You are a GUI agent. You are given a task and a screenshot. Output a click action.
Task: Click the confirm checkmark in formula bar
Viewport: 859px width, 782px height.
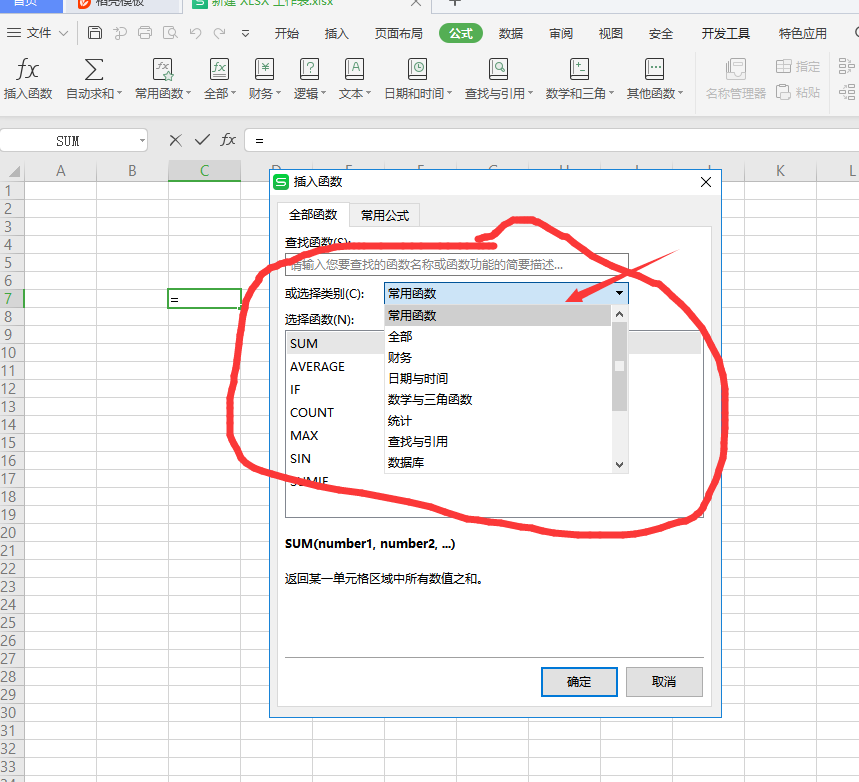(202, 140)
